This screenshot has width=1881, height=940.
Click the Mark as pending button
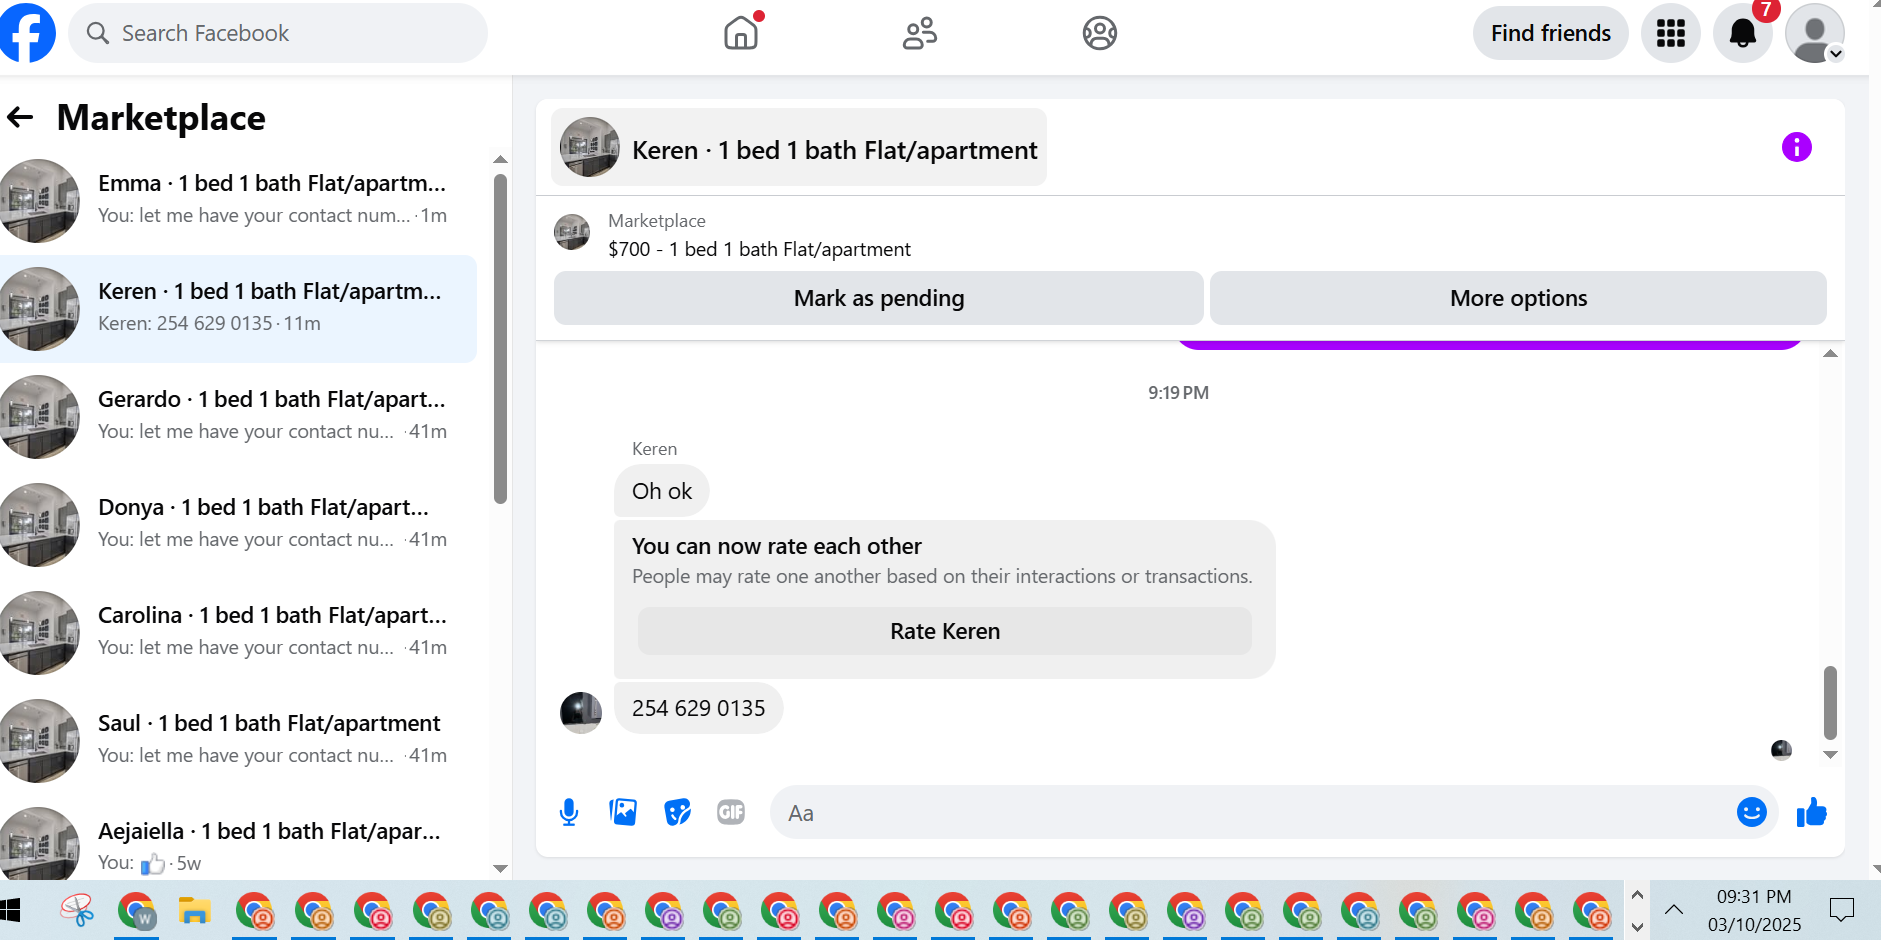point(879,298)
